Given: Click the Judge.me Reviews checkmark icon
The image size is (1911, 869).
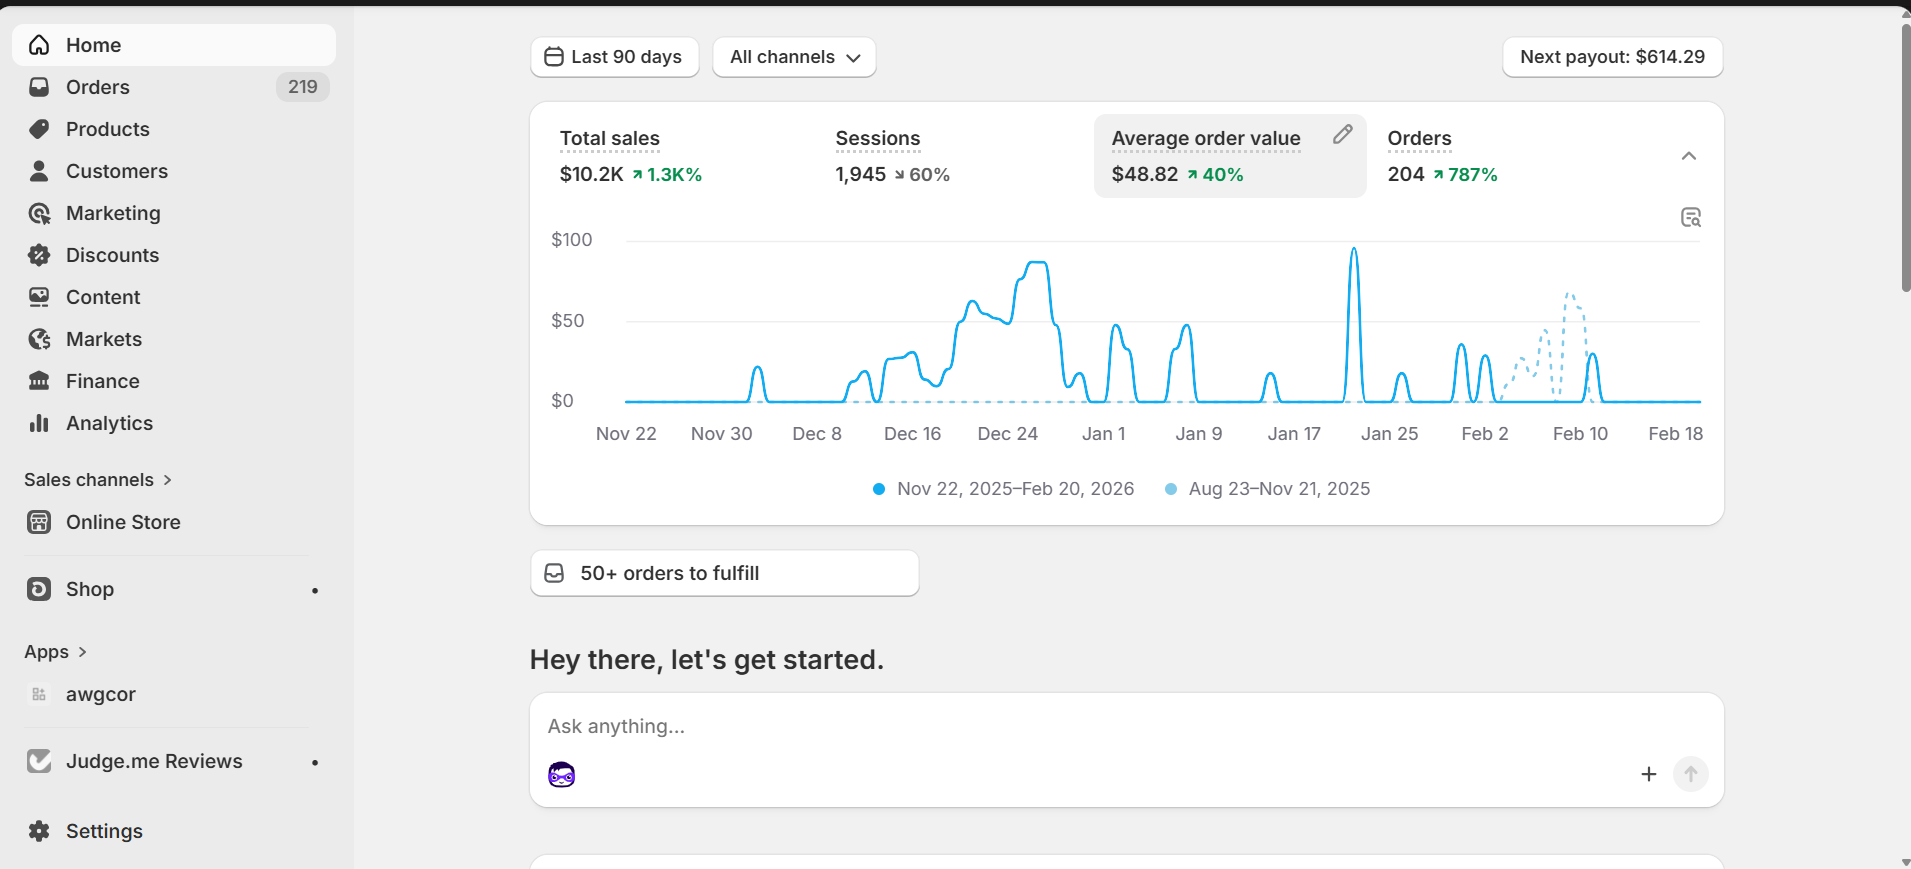Looking at the screenshot, I should coord(39,761).
